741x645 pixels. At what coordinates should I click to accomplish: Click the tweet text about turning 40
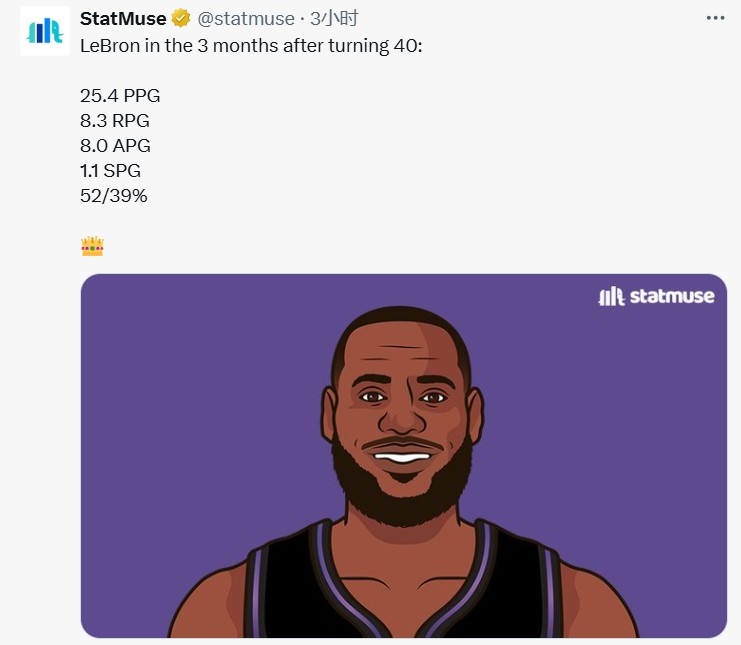pyautogui.click(x=251, y=46)
